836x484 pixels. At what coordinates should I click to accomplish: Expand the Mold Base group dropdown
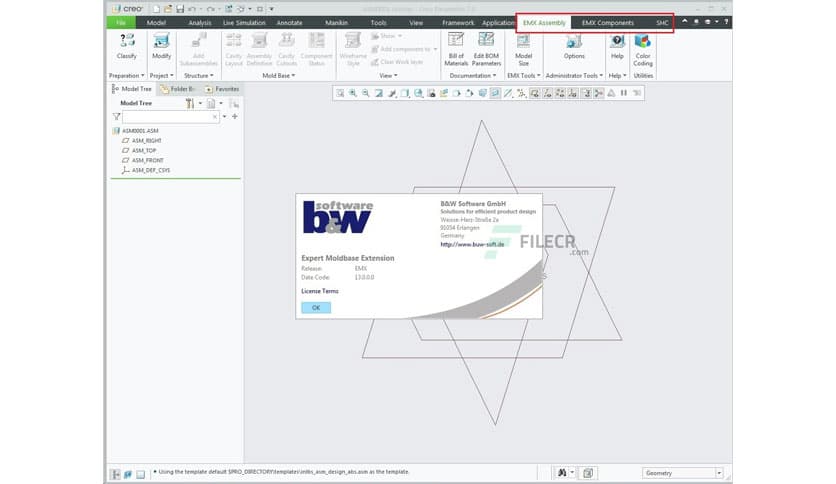tap(279, 76)
